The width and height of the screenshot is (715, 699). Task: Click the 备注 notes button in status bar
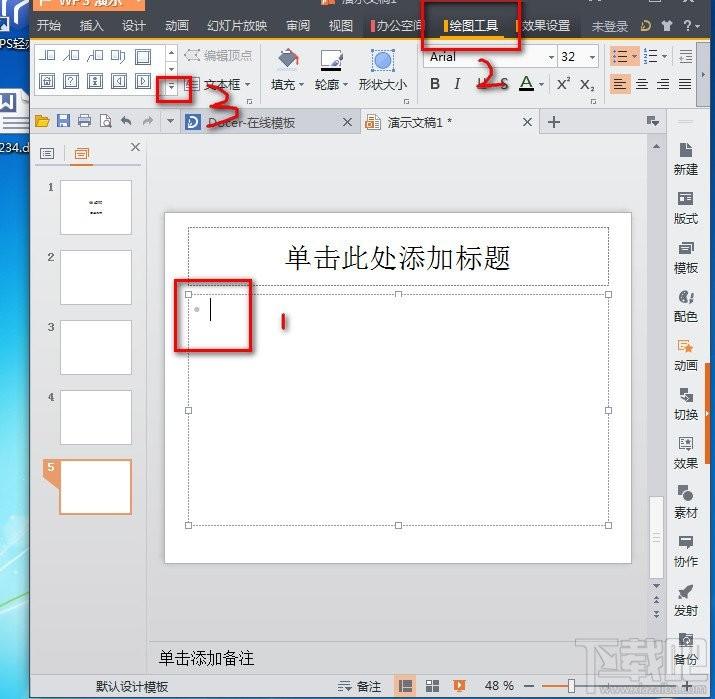click(360, 686)
